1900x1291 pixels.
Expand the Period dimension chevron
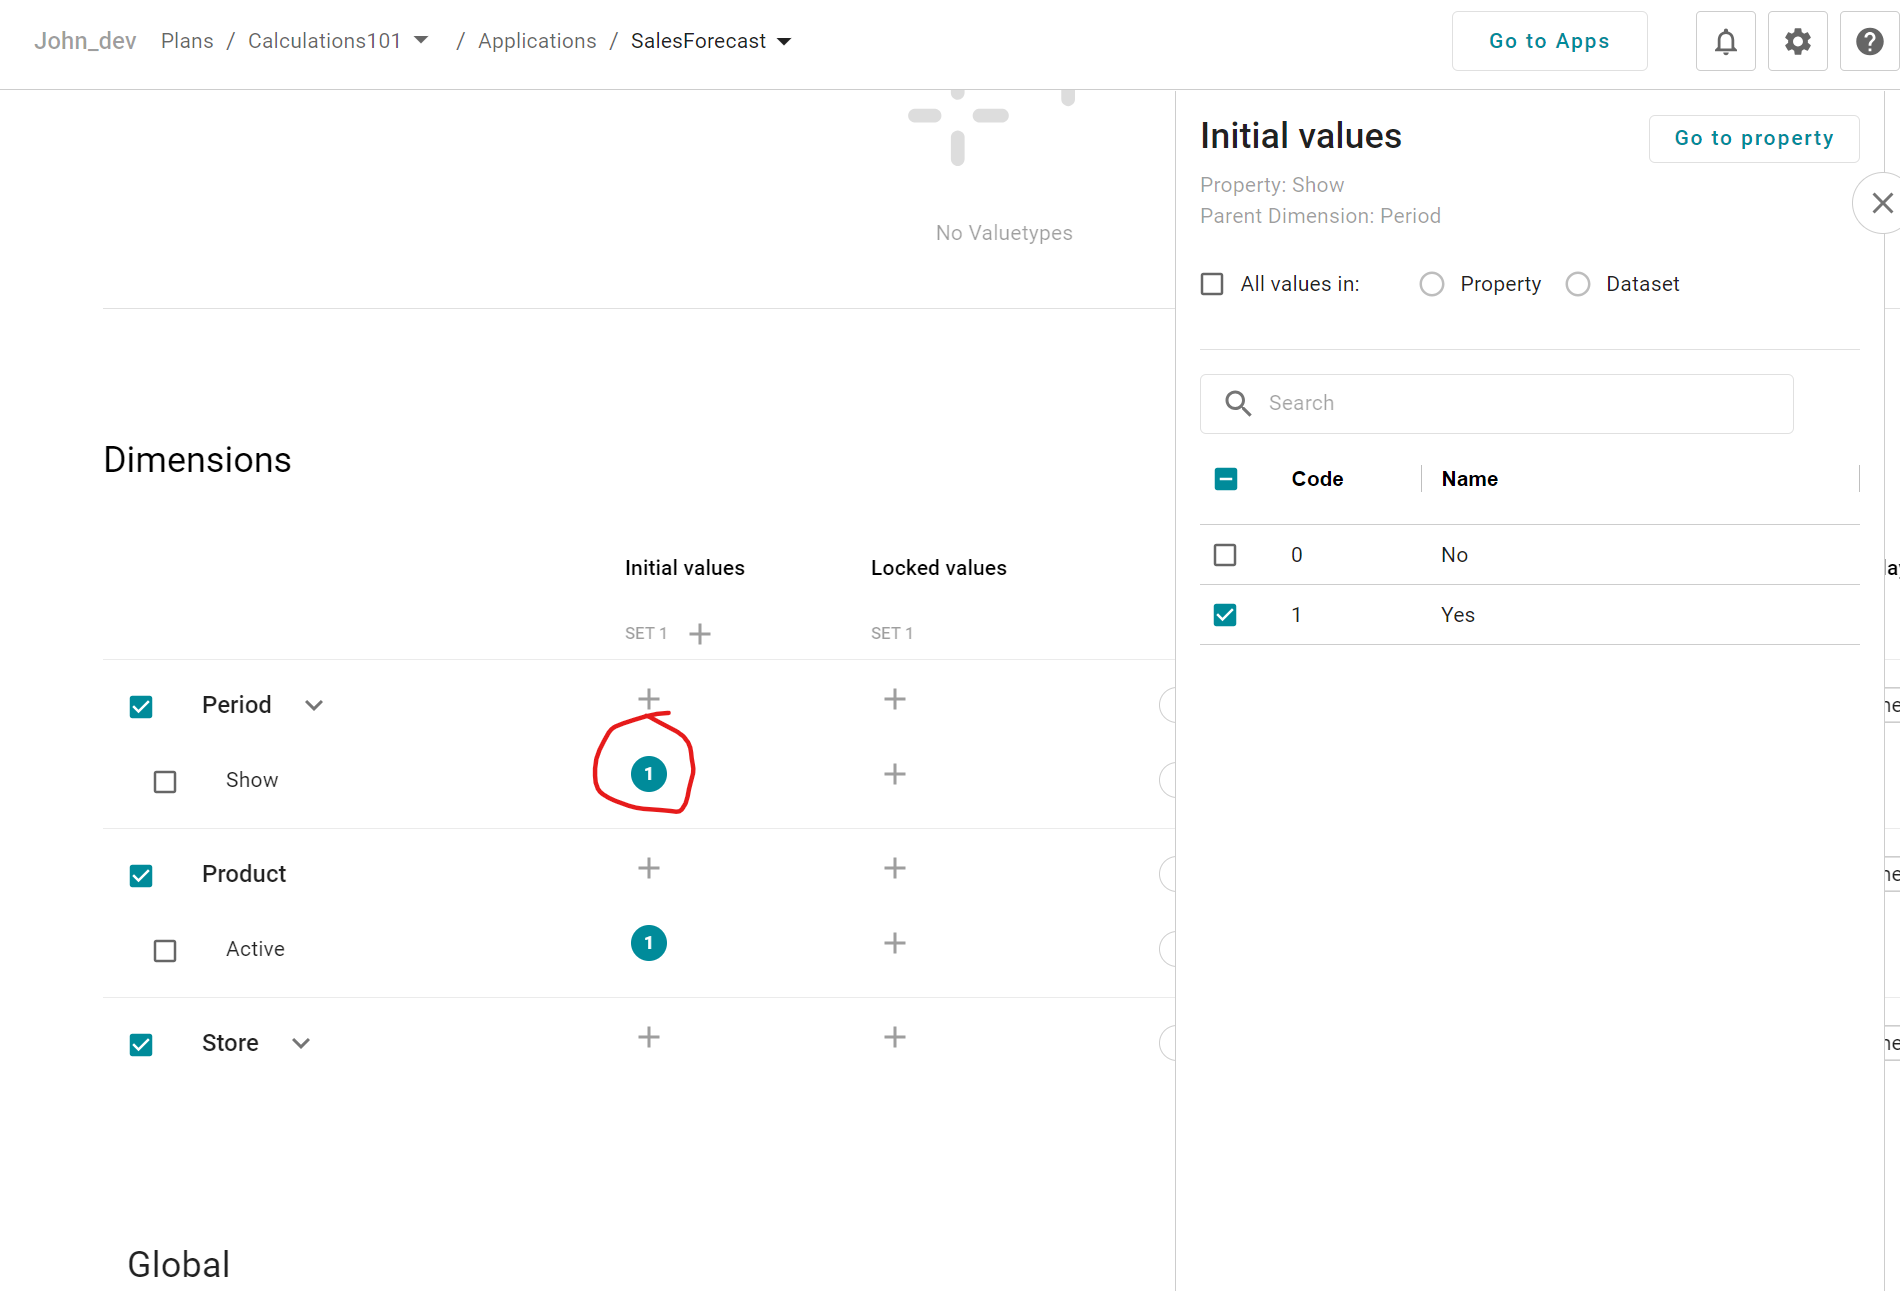point(314,706)
